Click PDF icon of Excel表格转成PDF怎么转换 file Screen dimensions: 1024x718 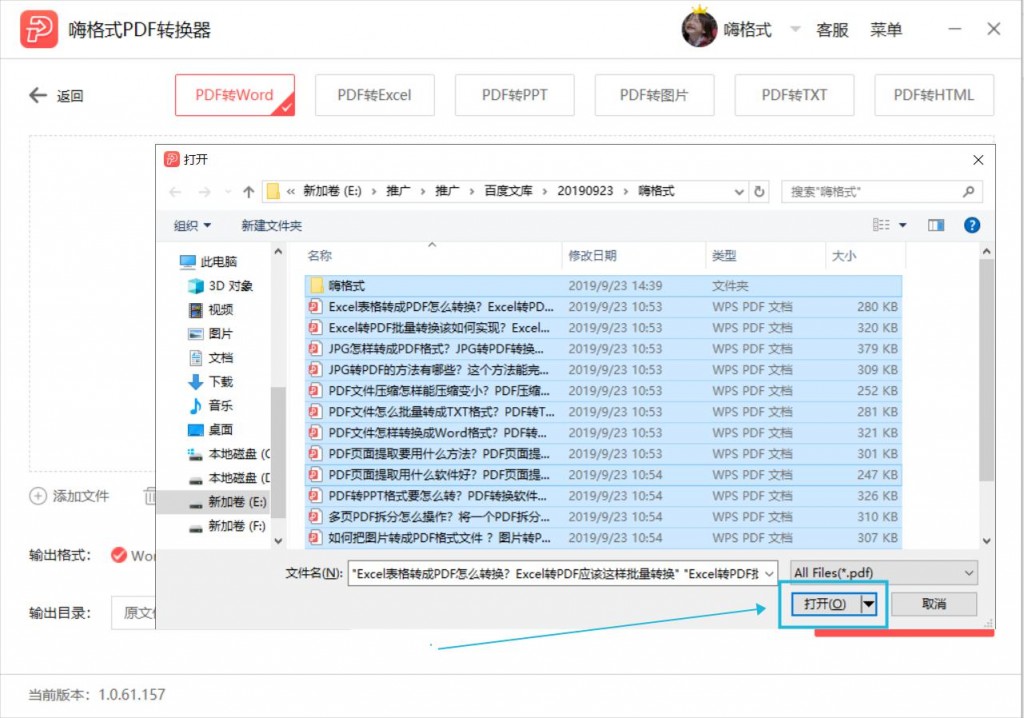tap(315, 306)
